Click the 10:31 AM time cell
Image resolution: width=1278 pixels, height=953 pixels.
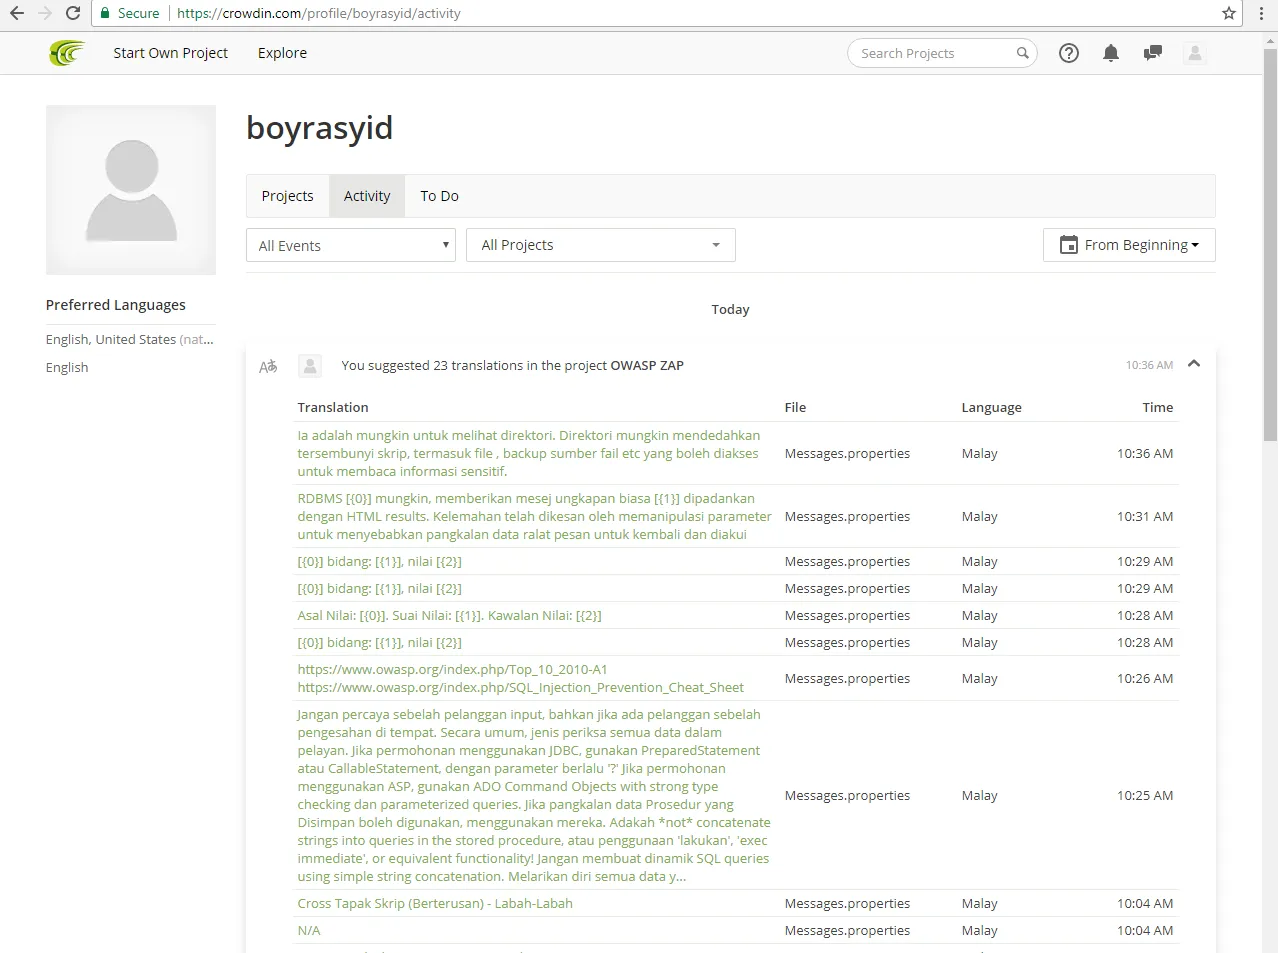pyautogui.click(x=1145, y=516)
